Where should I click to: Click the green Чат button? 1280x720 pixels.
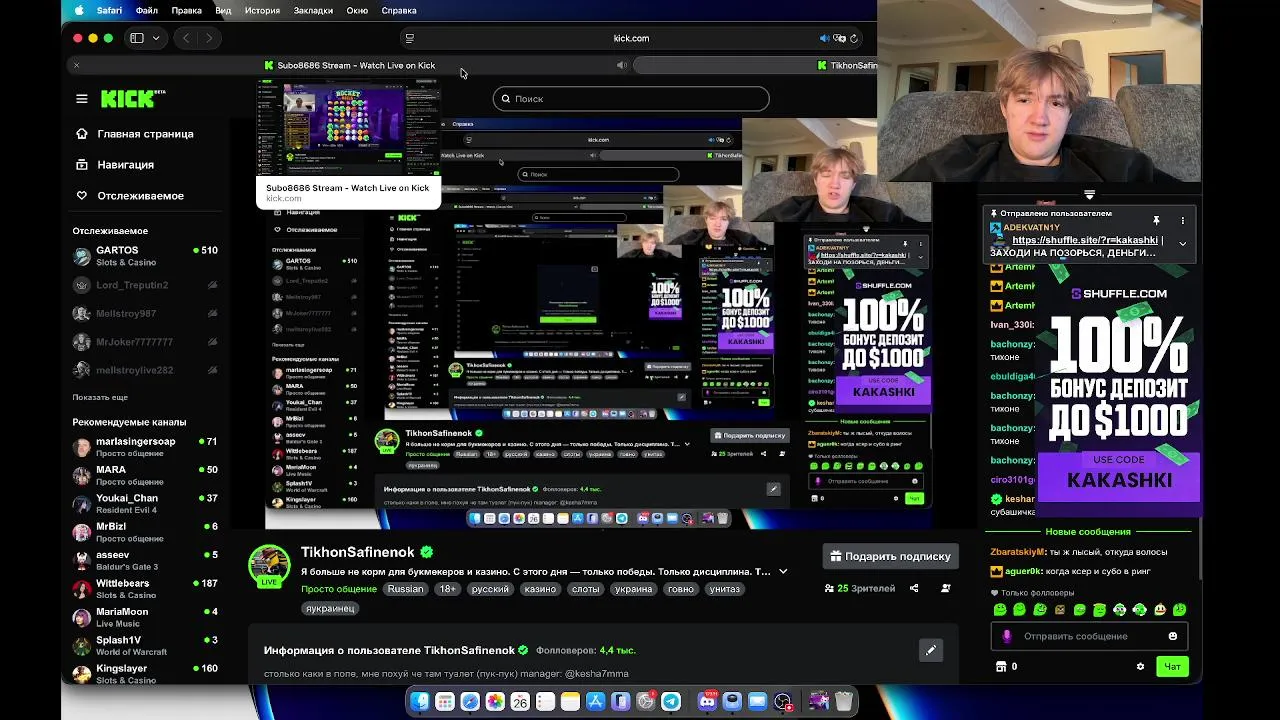[x=1172, y=666]
